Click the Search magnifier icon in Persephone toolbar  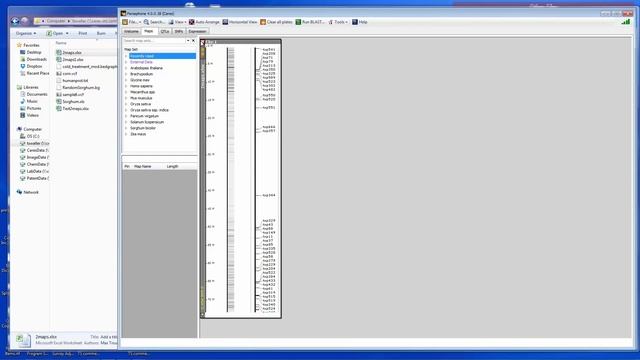[146, 22]
